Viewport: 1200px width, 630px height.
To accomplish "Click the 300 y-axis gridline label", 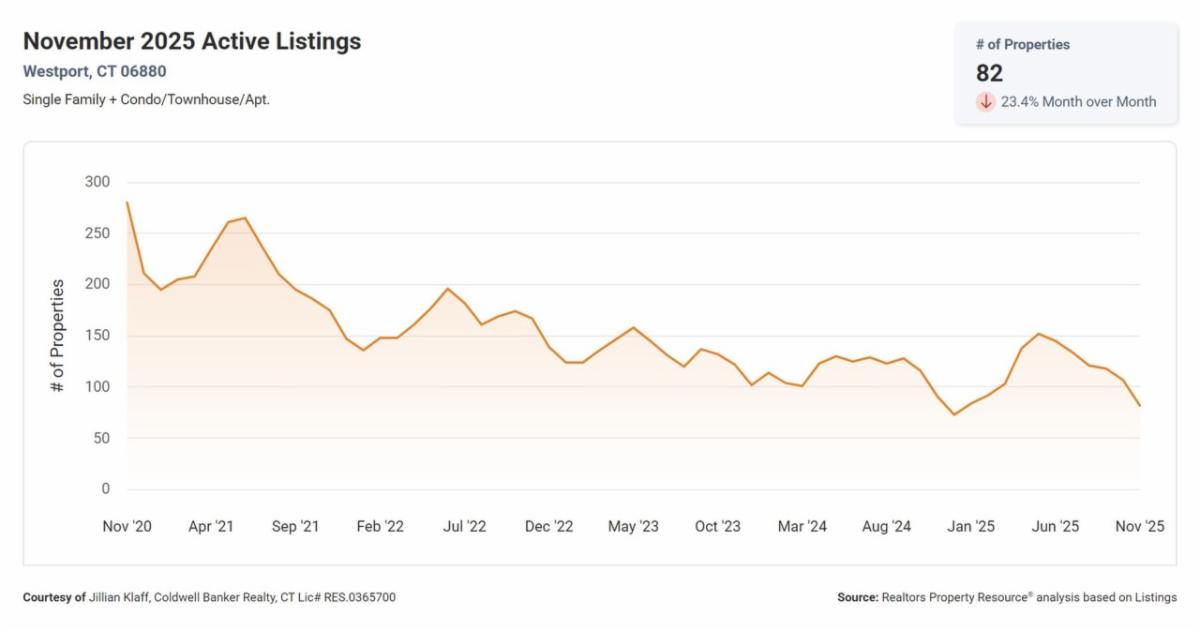I will coord(97,182).
